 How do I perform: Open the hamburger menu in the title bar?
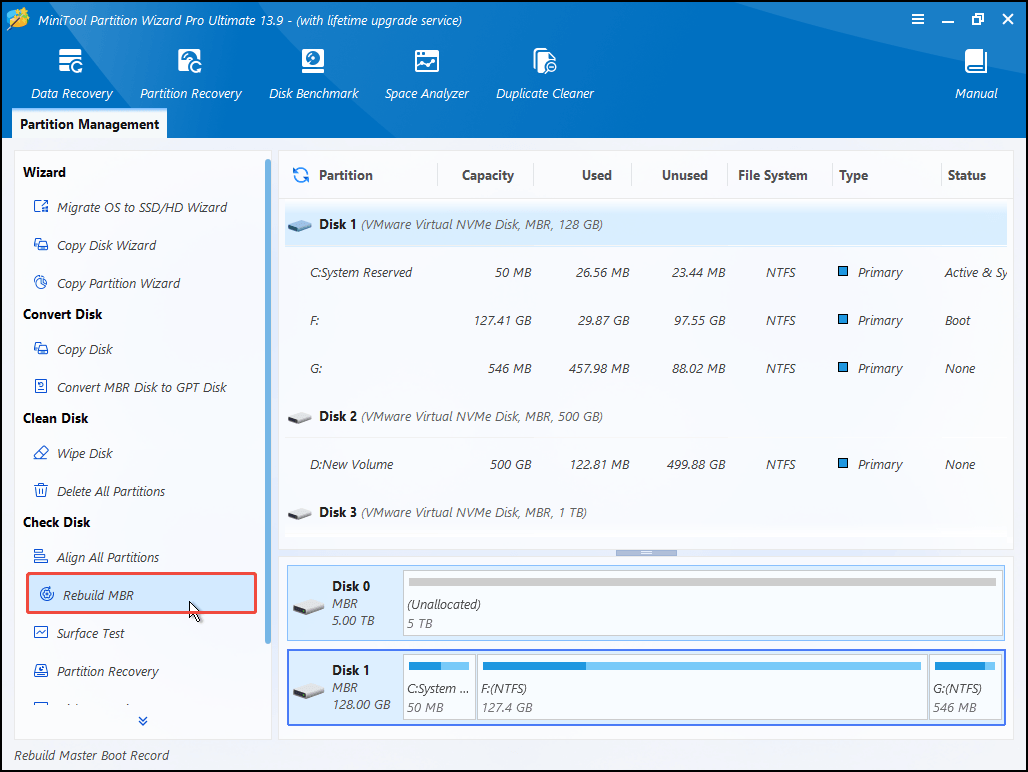pyautogui.click(x=918, y=20)
